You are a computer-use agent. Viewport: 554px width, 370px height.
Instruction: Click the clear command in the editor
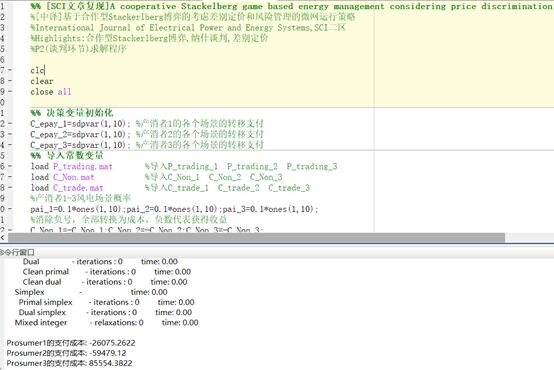point(42,81)
